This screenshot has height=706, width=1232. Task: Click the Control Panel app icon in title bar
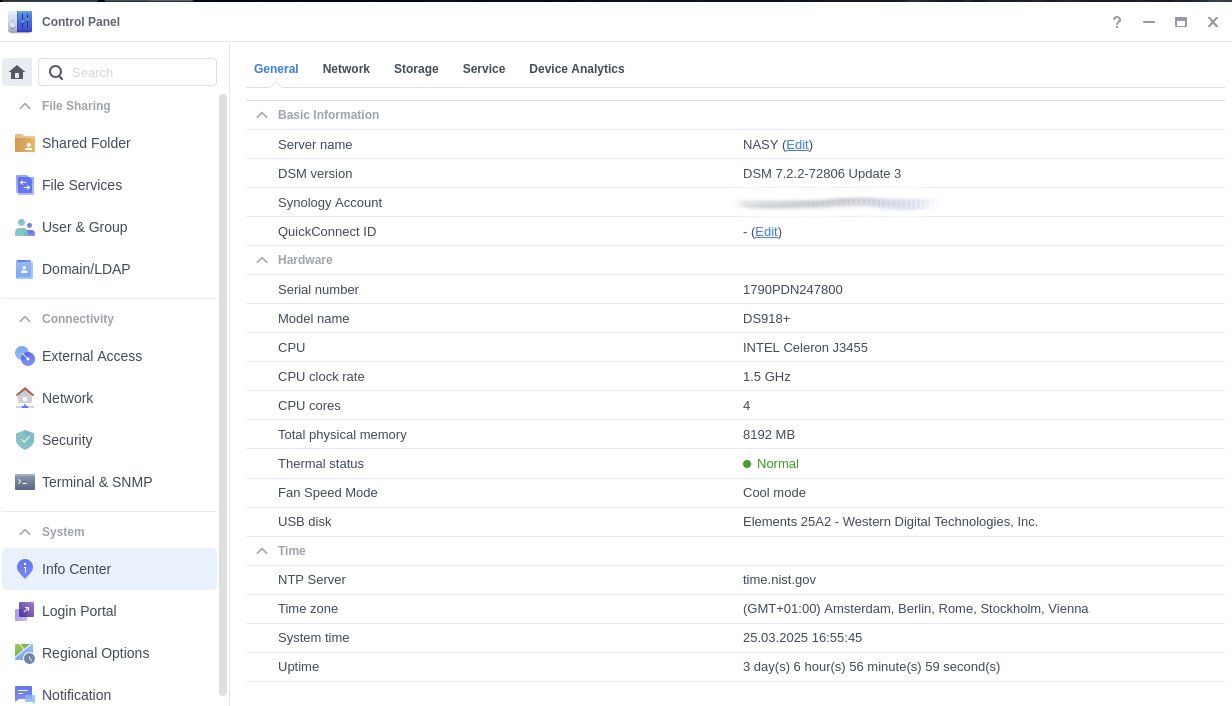tap(20, 21)
